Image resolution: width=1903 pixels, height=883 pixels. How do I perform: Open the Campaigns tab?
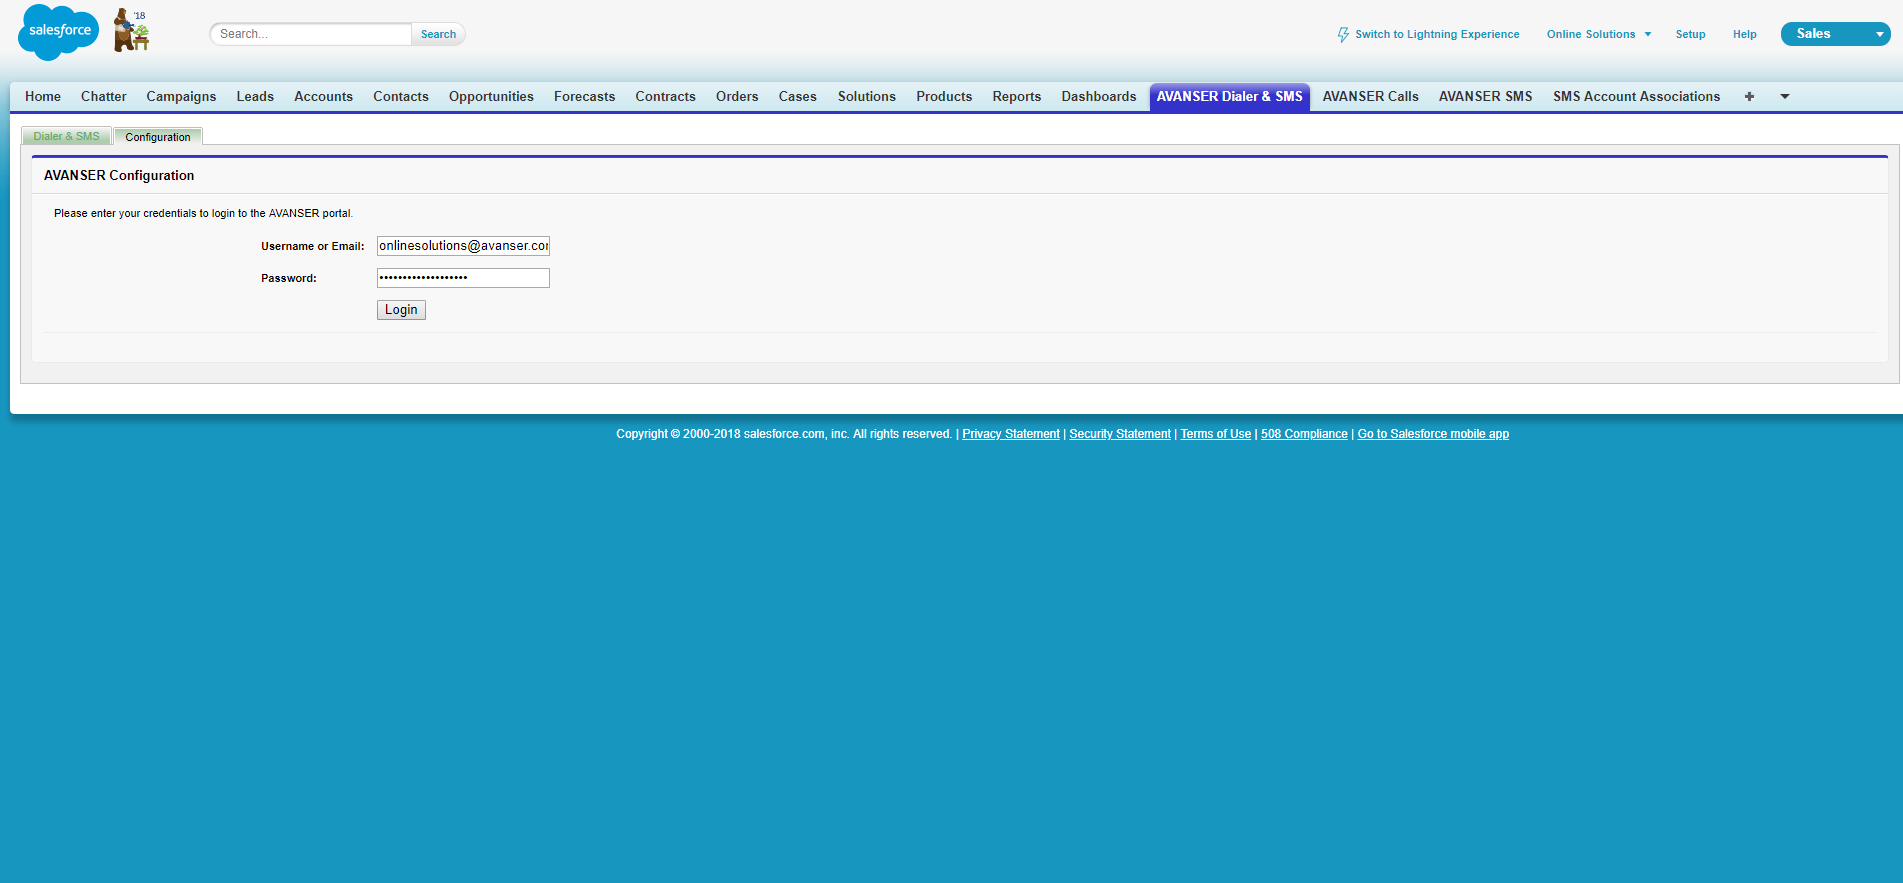coord(181,97)
